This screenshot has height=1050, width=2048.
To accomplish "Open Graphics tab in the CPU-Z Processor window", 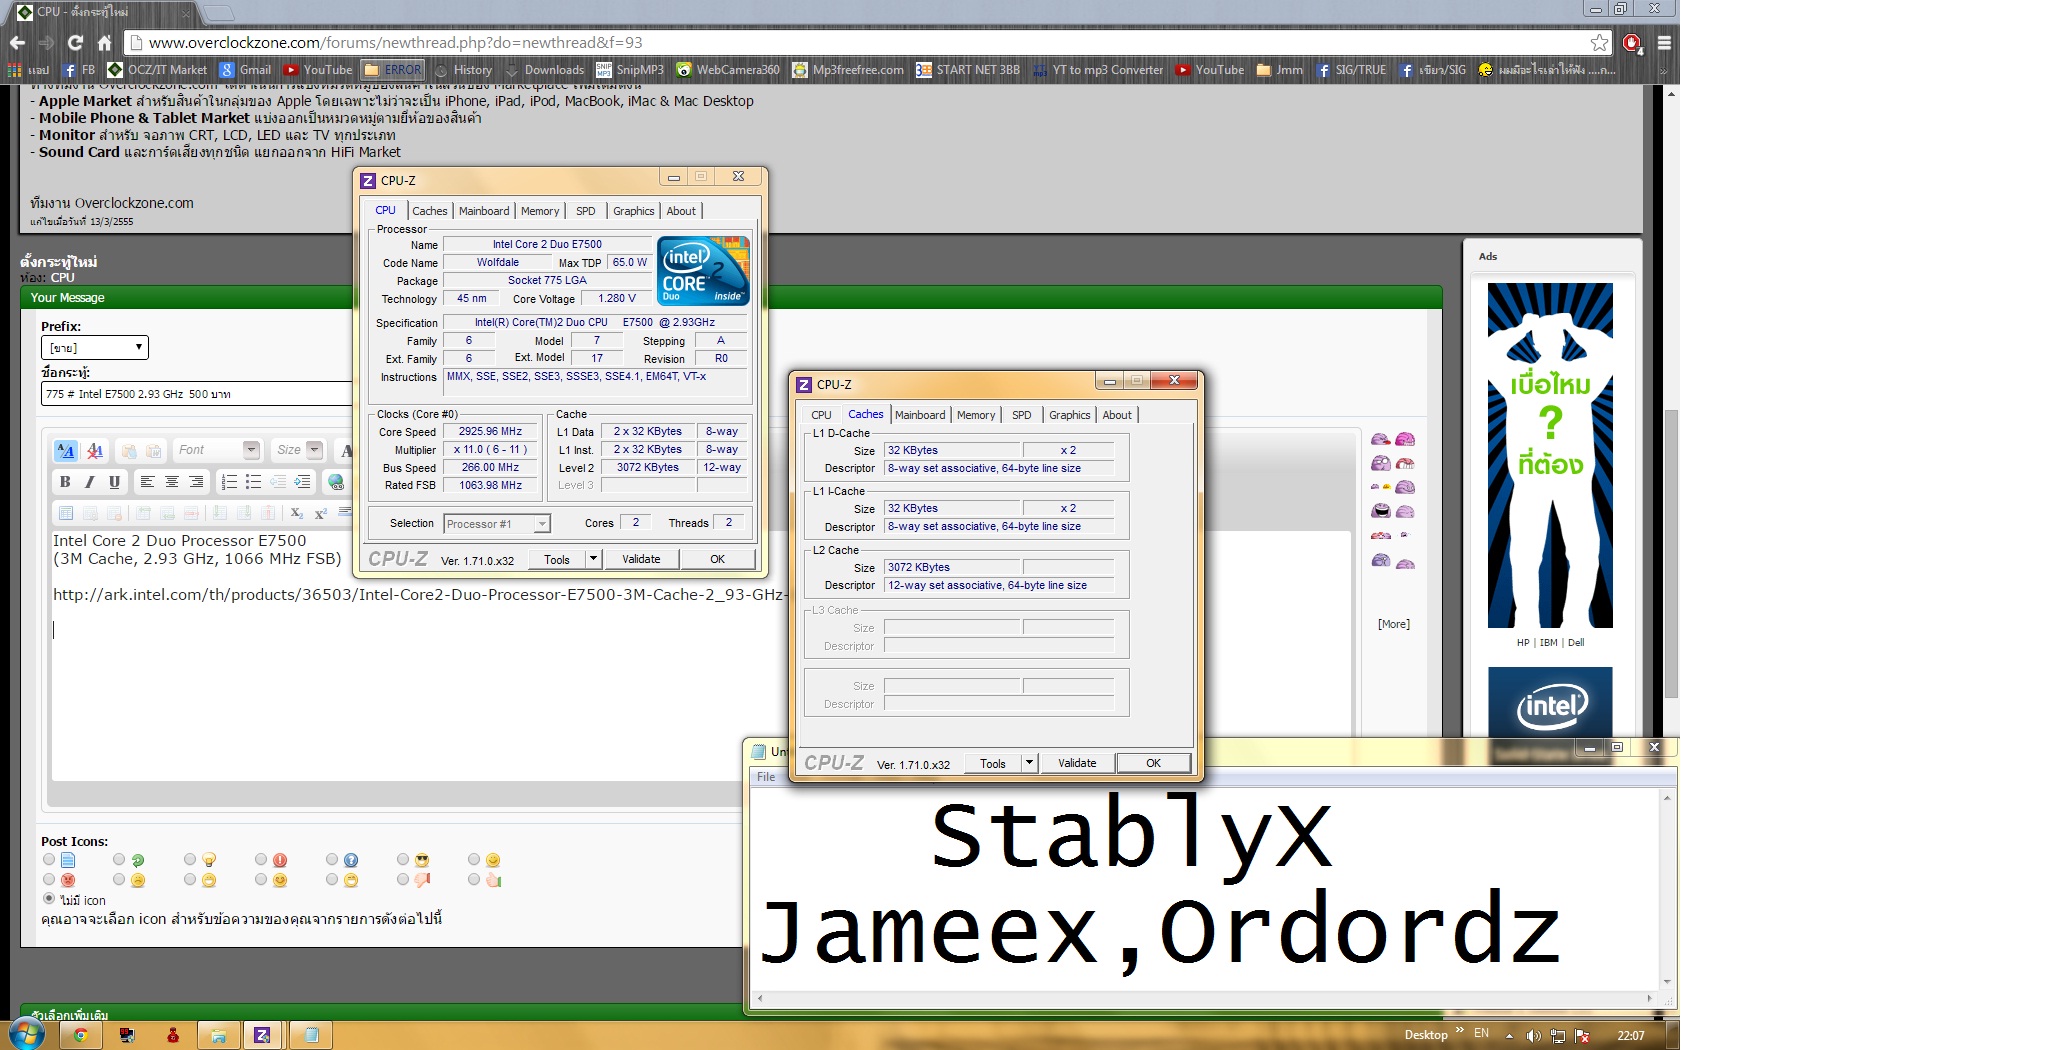I will click(x=634, y=211).
